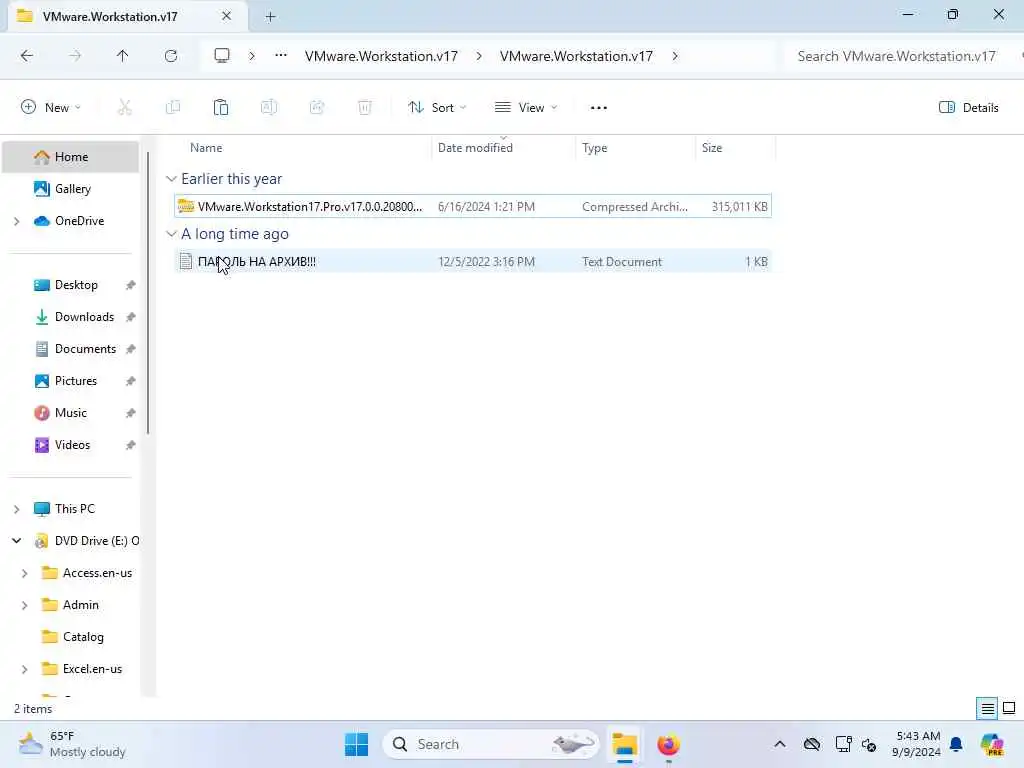Click the Copy icon in toolbar

(173, 108)
